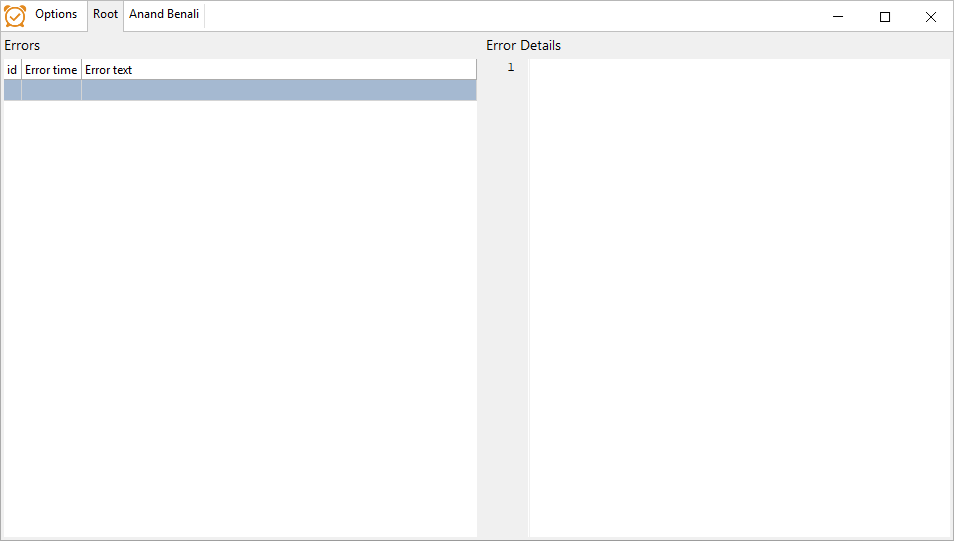Click line number 1 in Error Details gutter
The image size is (954, 541).
510,67
